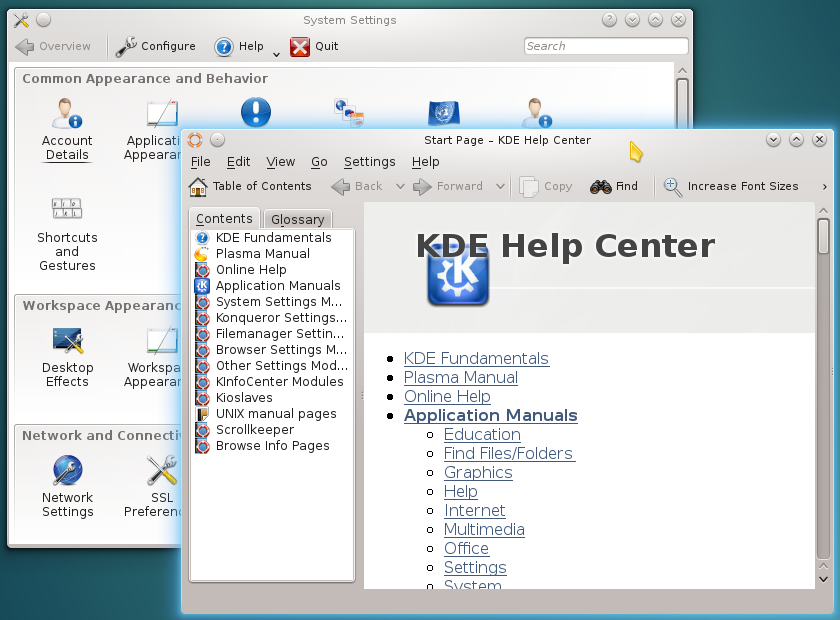
Task: Click the Search field in System Settings
Action: 606,46
